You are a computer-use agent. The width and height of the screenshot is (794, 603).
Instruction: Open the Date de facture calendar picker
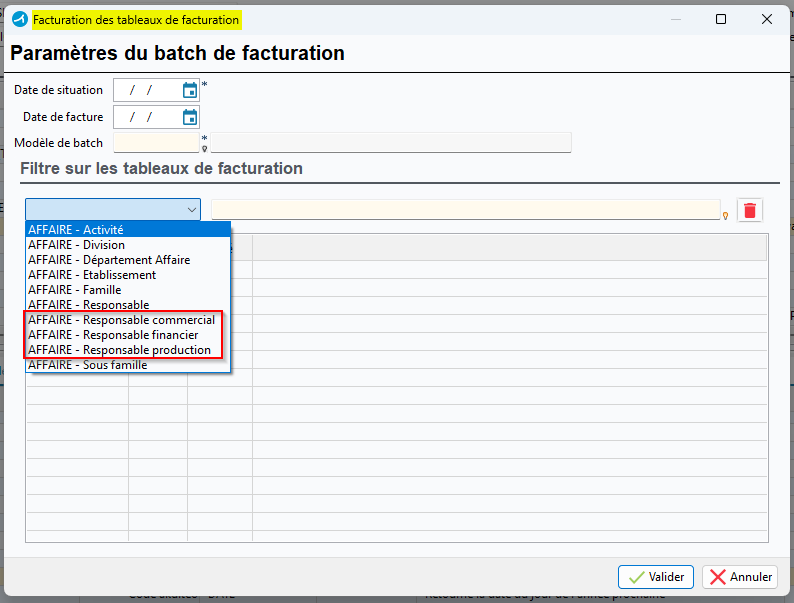[x=190, y=117]
